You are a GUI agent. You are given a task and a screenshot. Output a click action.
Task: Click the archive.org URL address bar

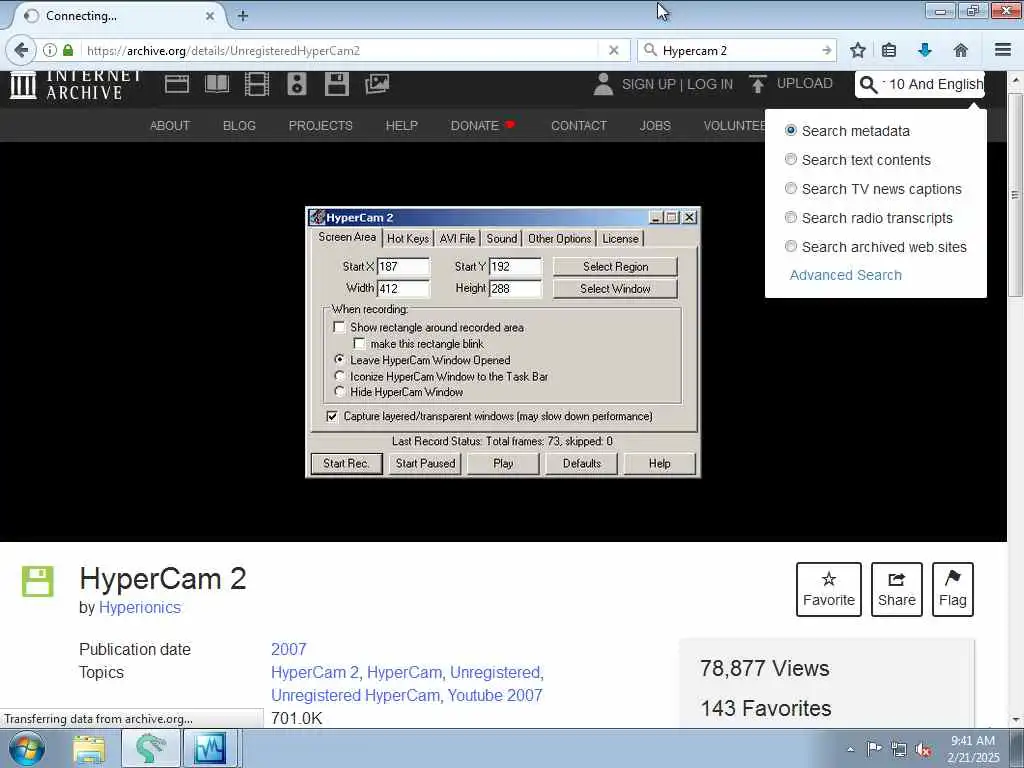pos(340,50)
